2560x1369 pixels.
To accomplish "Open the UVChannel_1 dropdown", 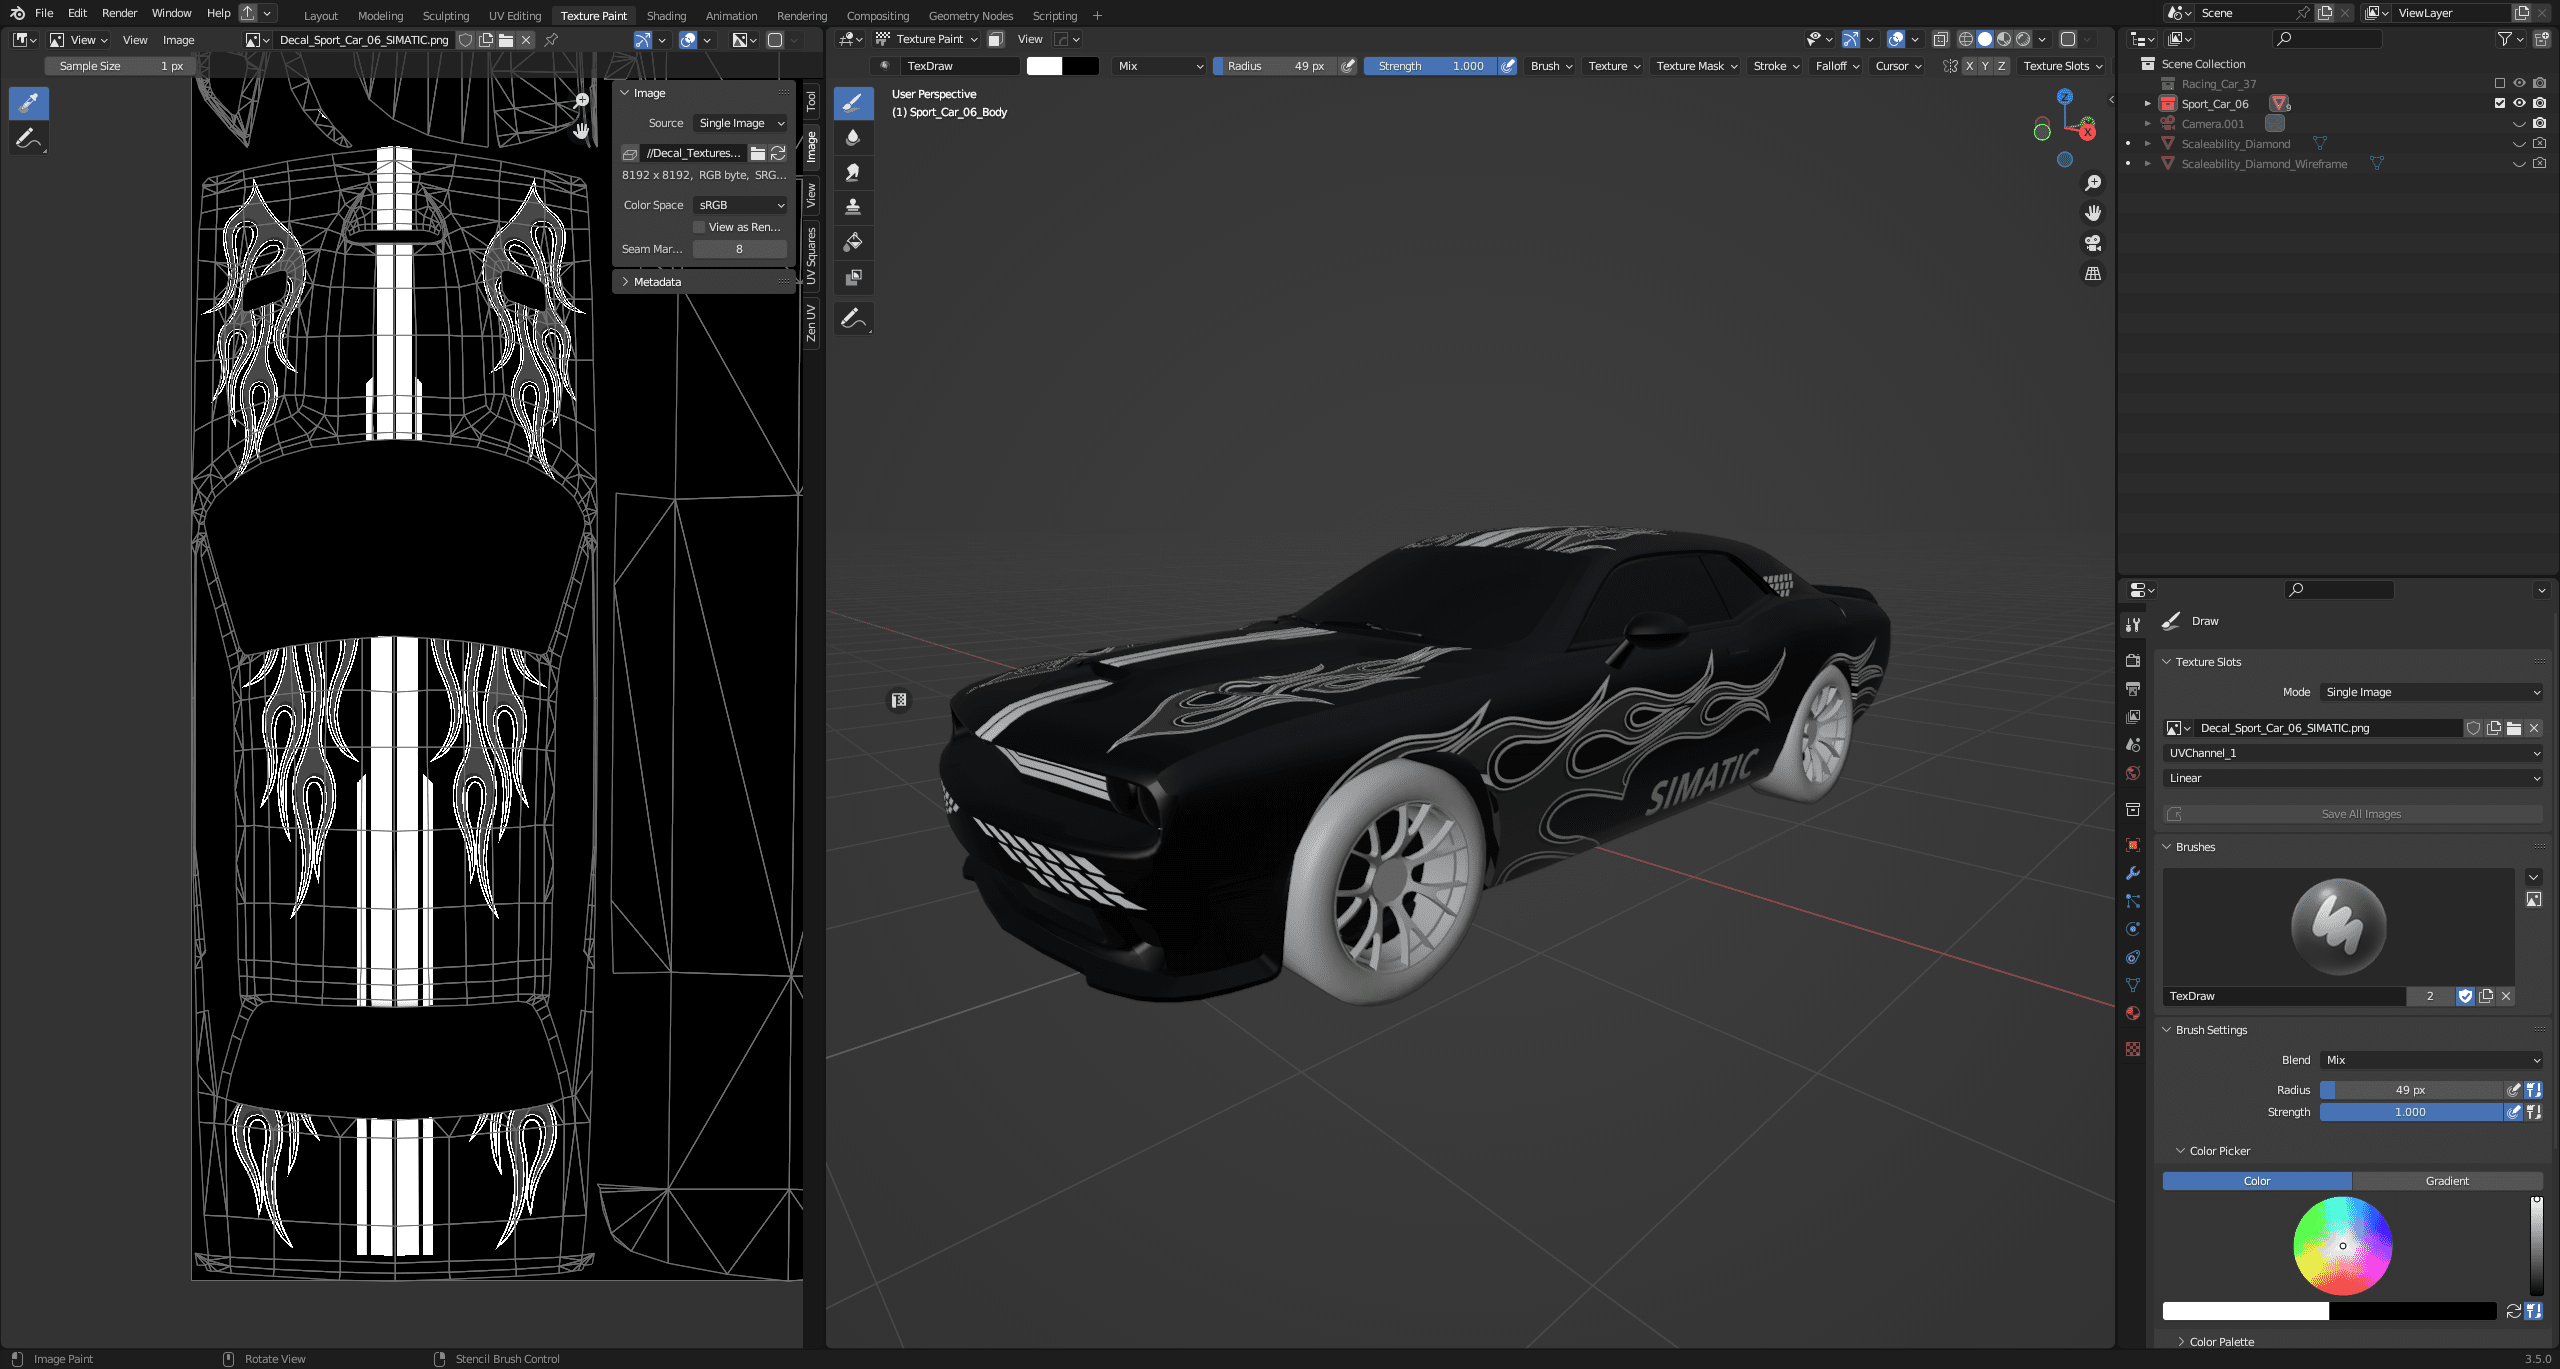I will pyautogui.click(x=2353, y=753).
